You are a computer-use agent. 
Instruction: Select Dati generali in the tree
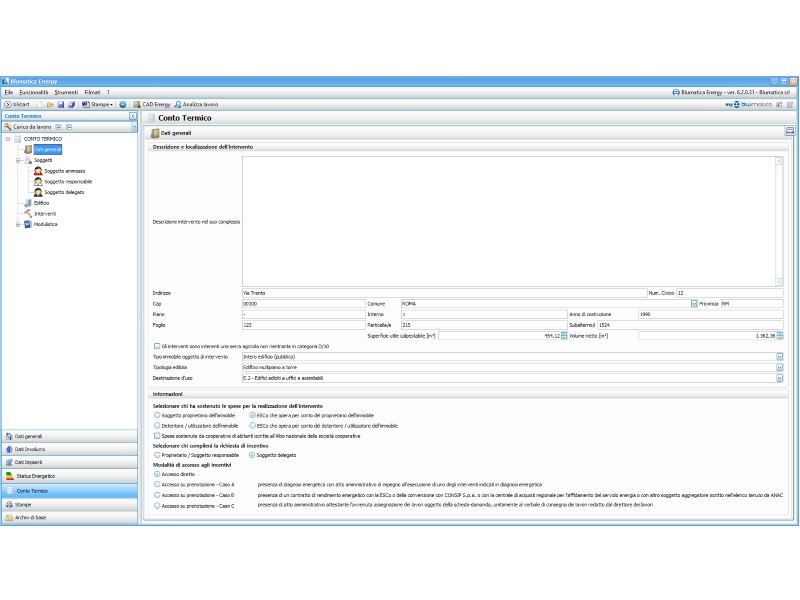(48, 149)
